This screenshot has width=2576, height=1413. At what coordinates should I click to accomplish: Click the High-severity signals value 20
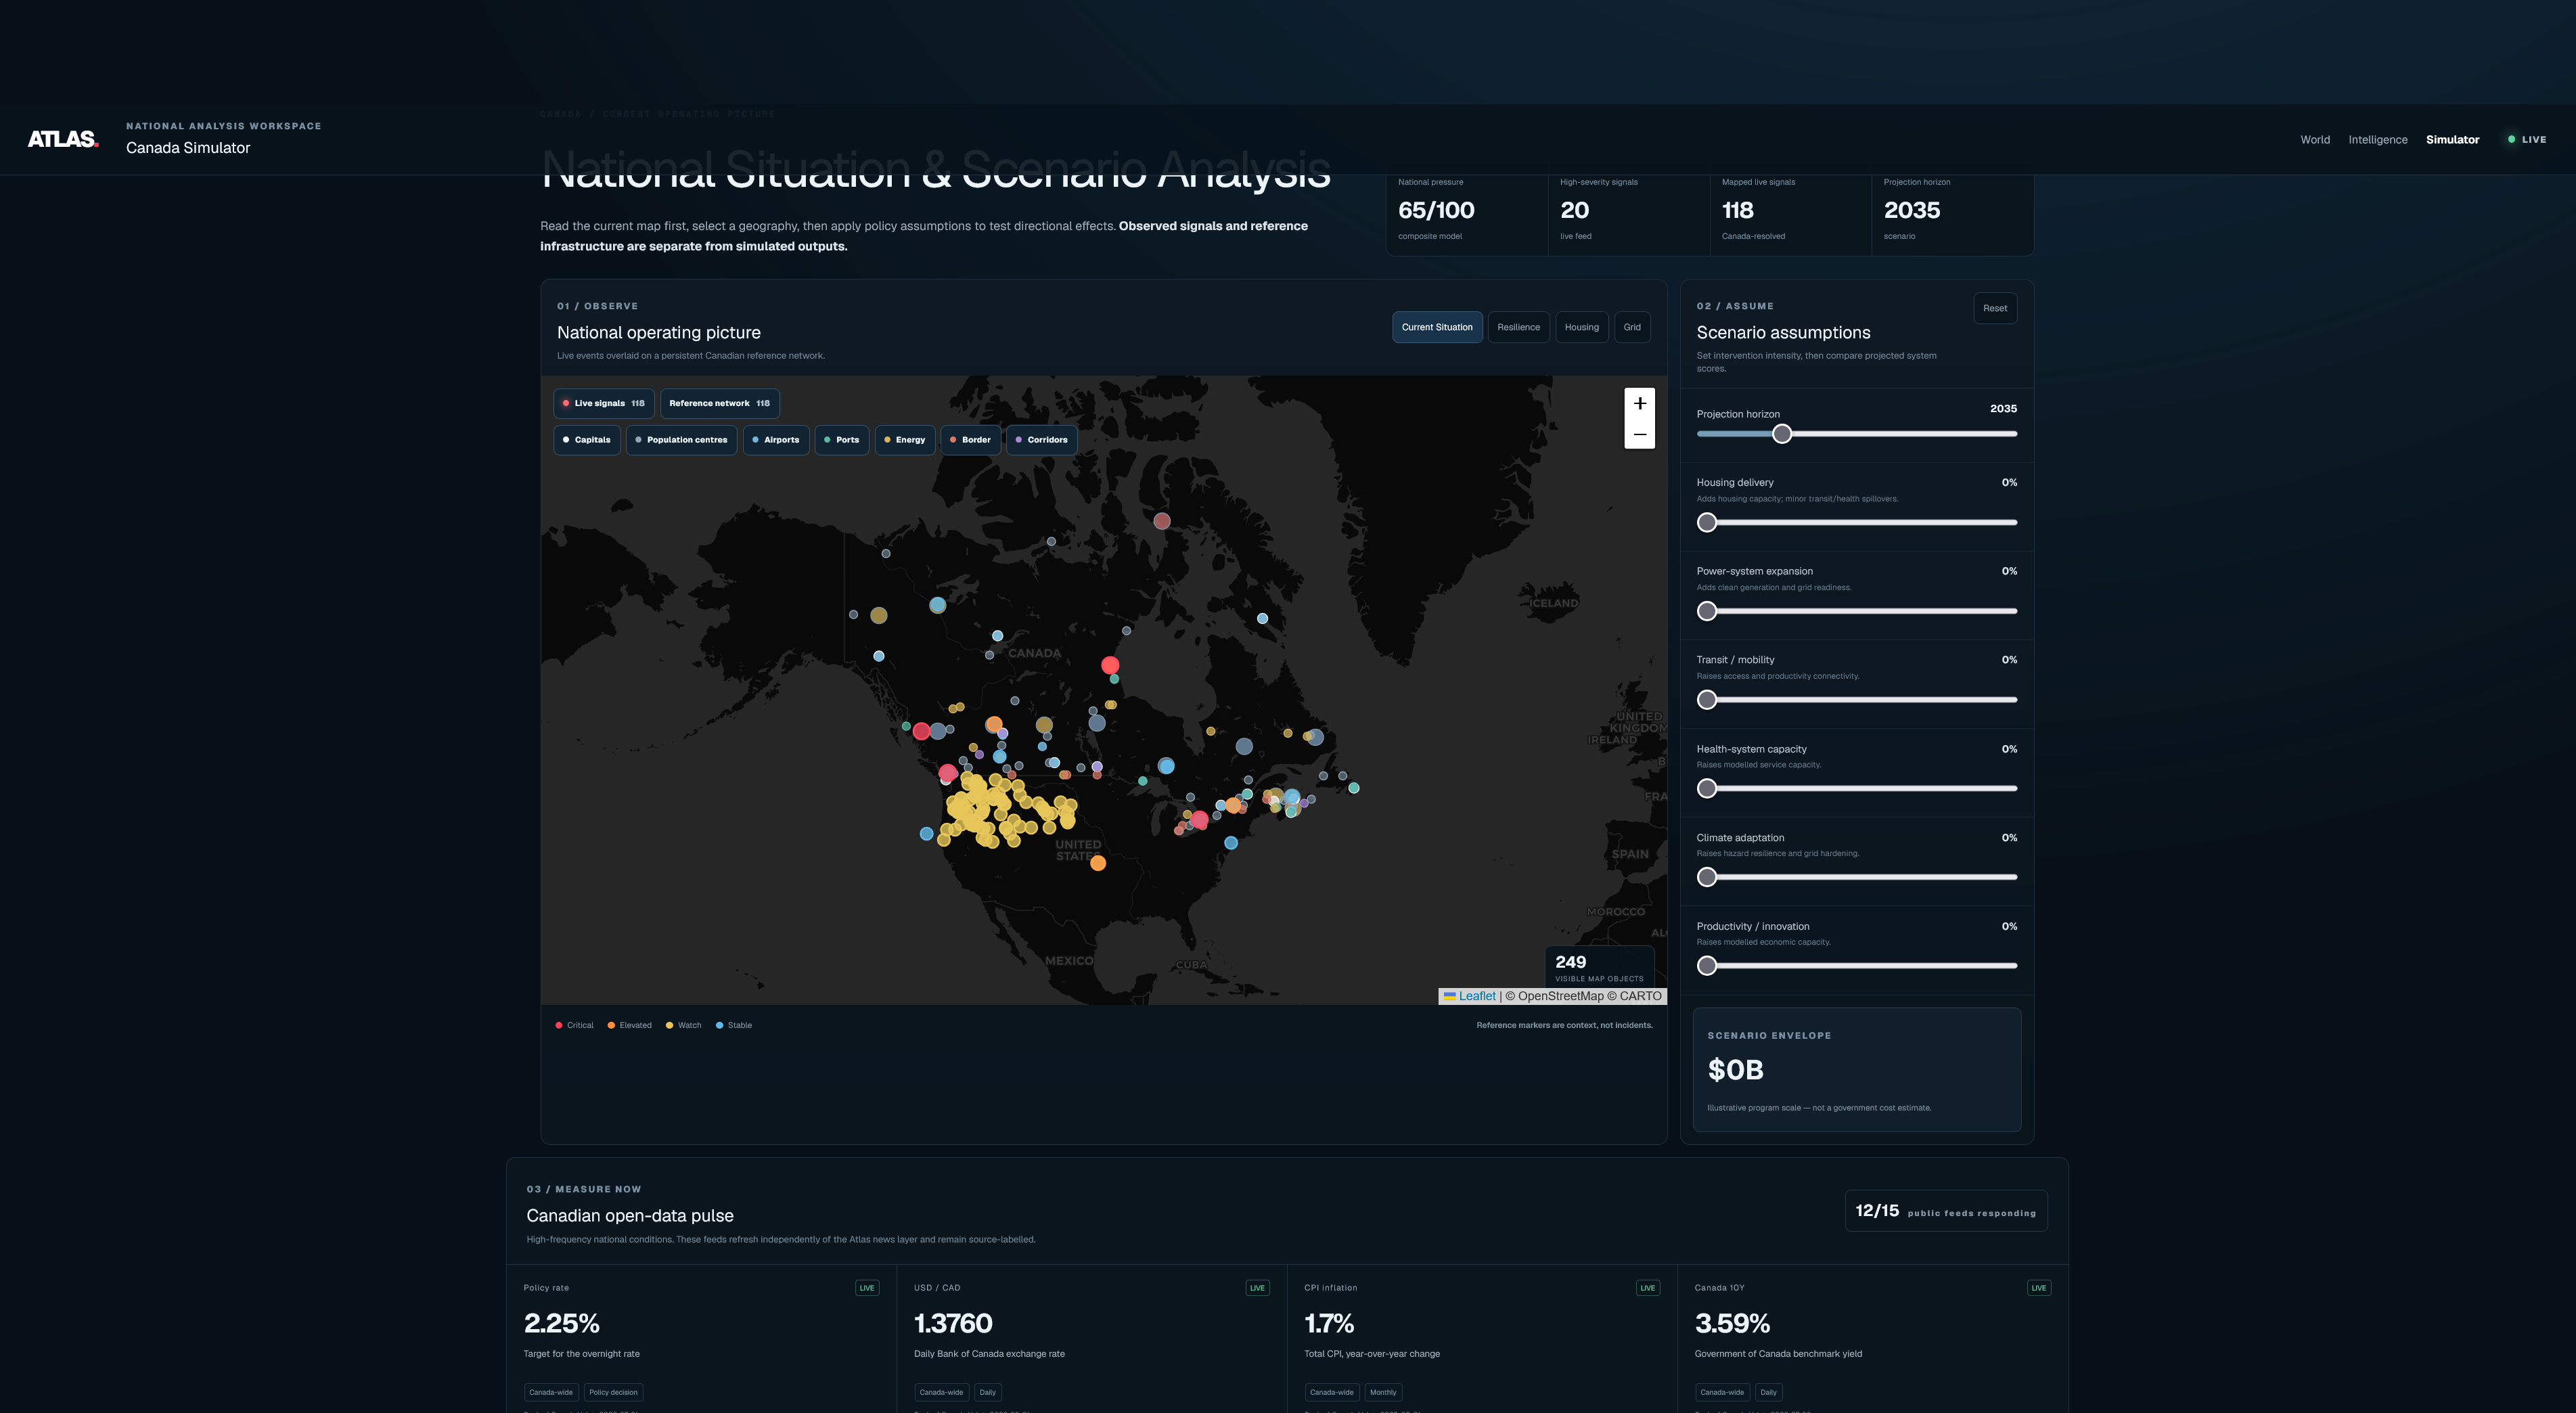[x=1574, y=210]
